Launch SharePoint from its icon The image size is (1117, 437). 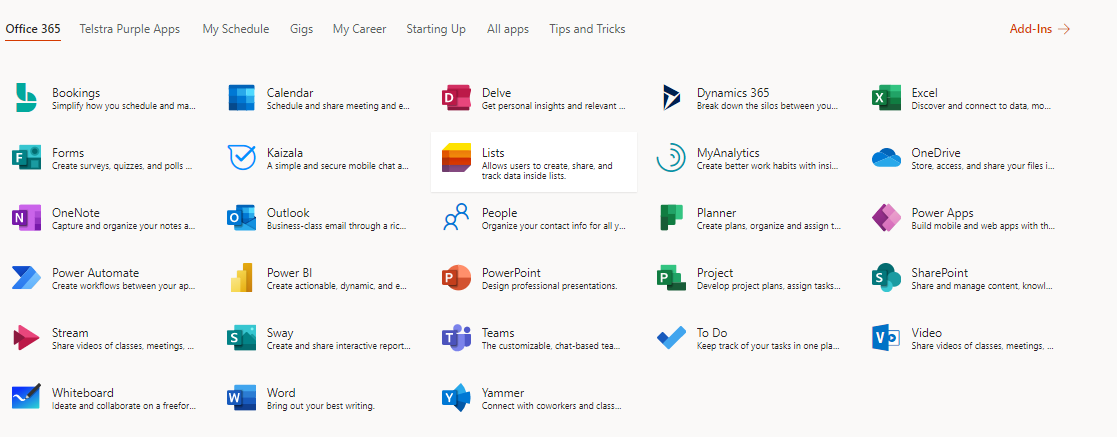click(x=886, y=278)
